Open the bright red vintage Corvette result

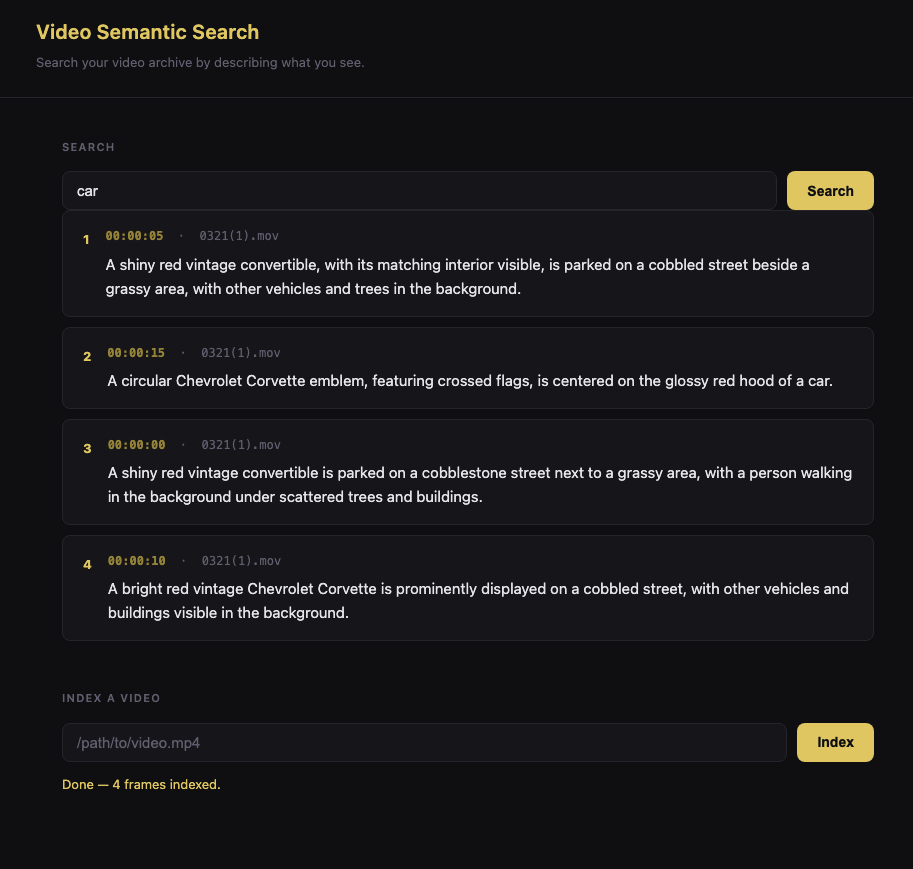click(x=478, y=601)
